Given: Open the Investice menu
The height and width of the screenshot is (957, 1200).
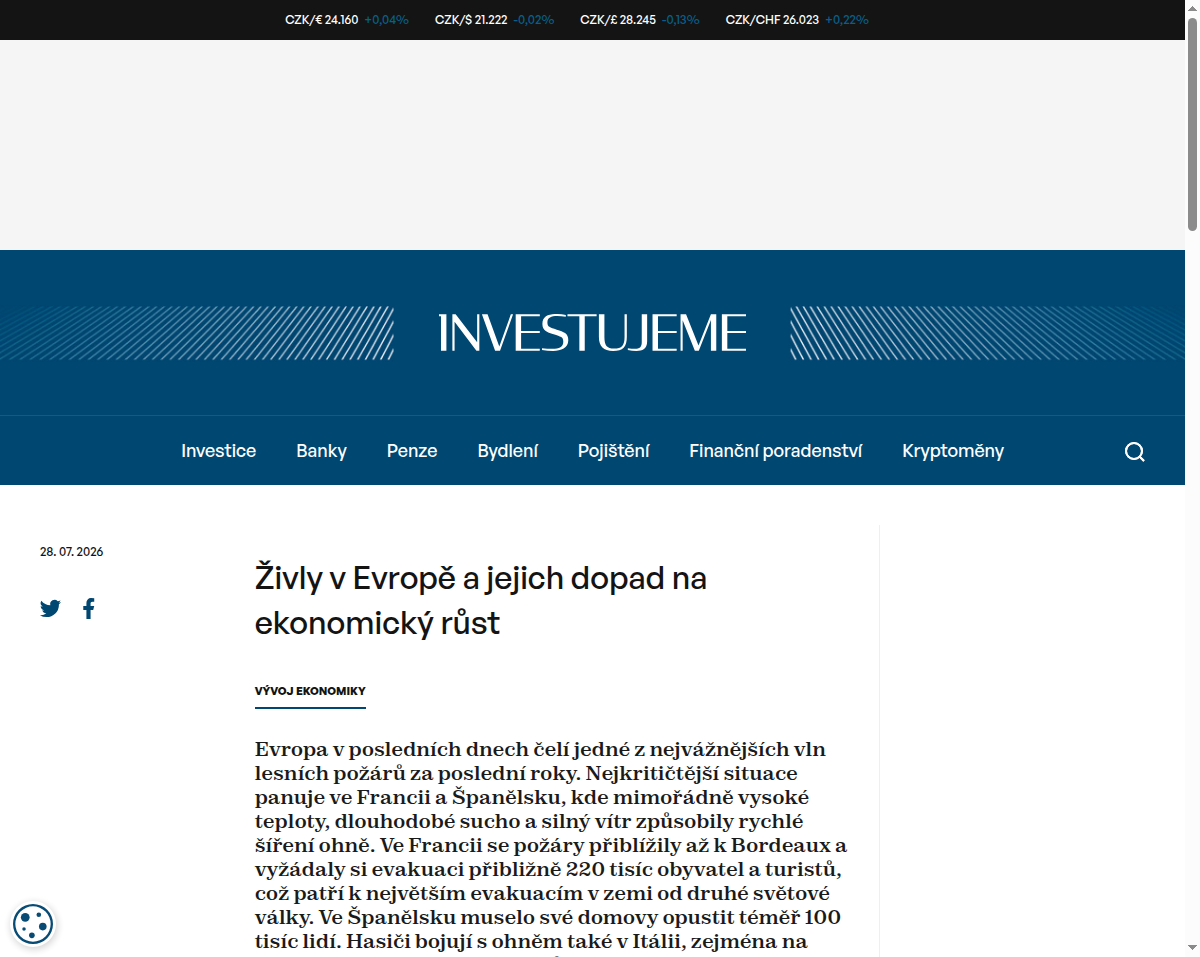Looking at the screenshot, I should click(x=218, y=451).
